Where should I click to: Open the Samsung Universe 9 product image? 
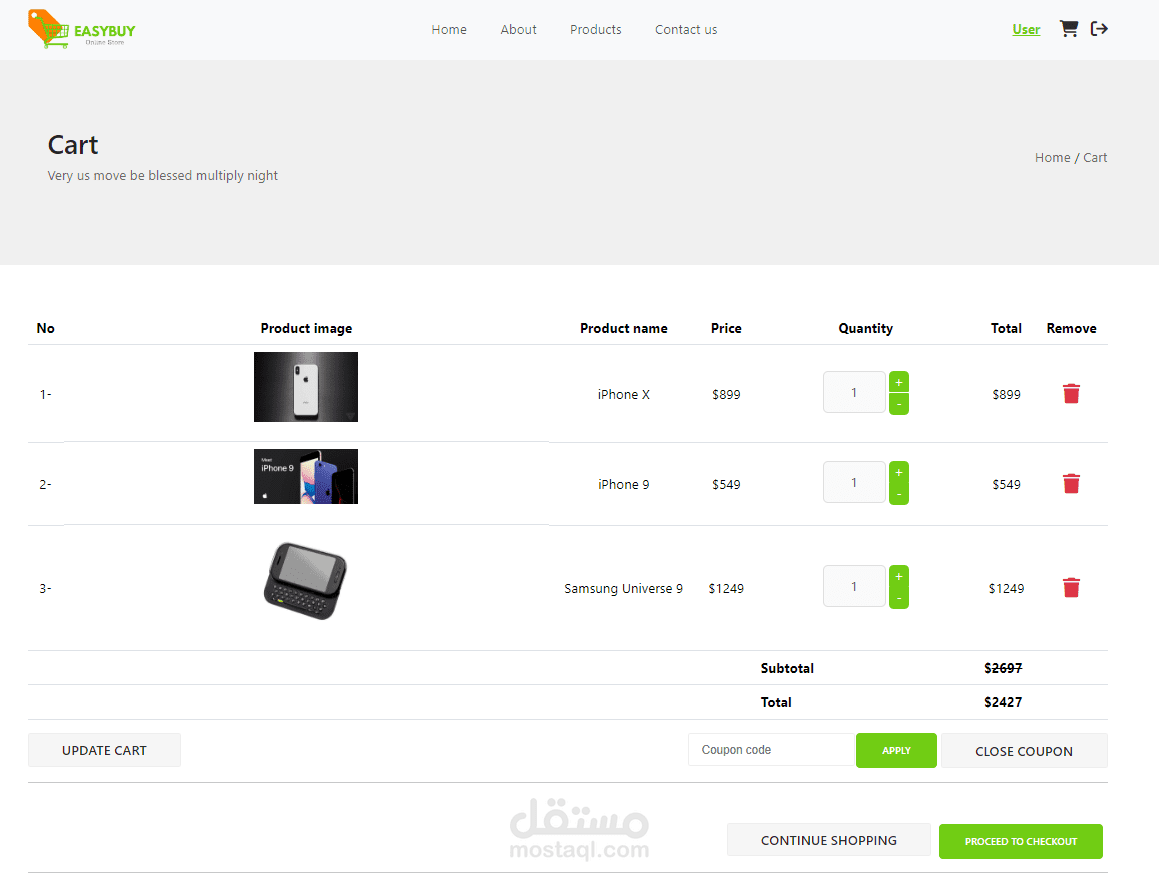(x=305, y=581)
